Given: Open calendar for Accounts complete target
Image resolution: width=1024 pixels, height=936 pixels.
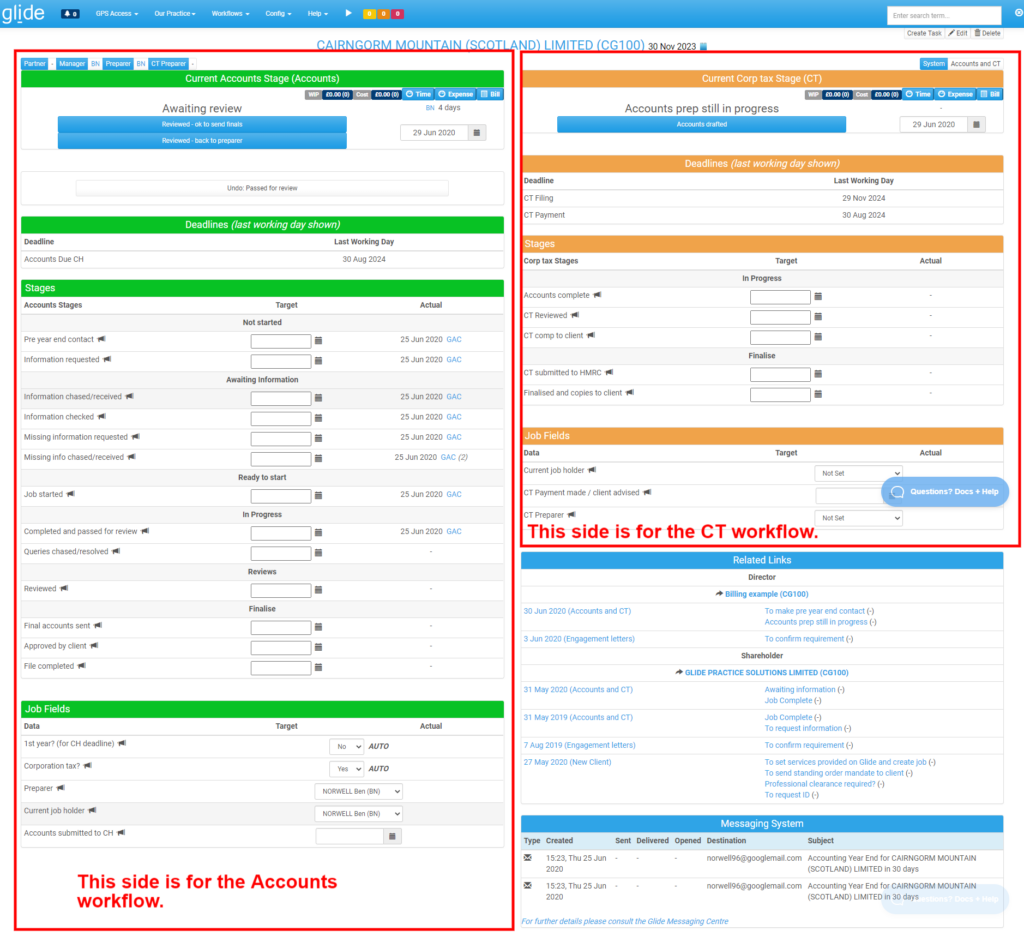Looking at the screenshot, I should click(818, 297).
